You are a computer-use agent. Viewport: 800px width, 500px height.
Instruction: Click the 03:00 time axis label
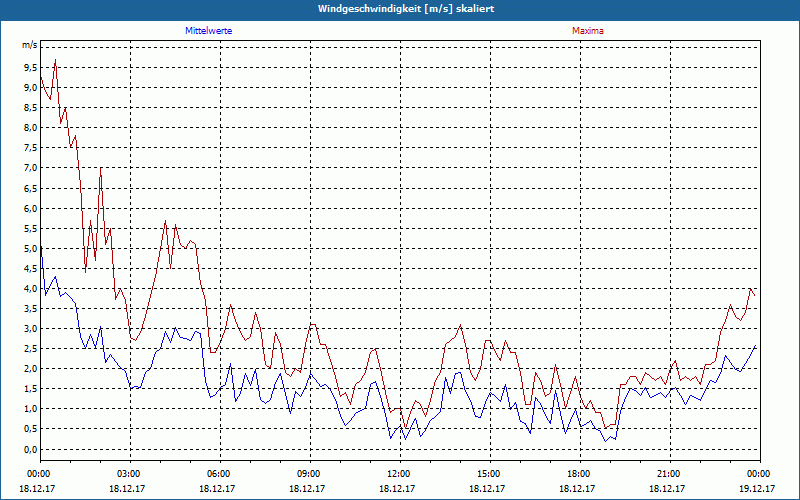click(x=130, y=474)
